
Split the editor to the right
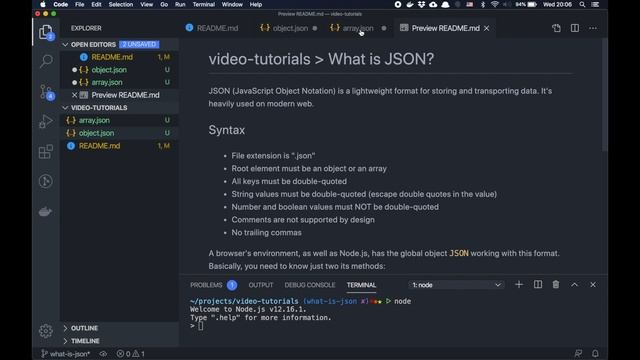pyautogui.click(x=575, y=28)
